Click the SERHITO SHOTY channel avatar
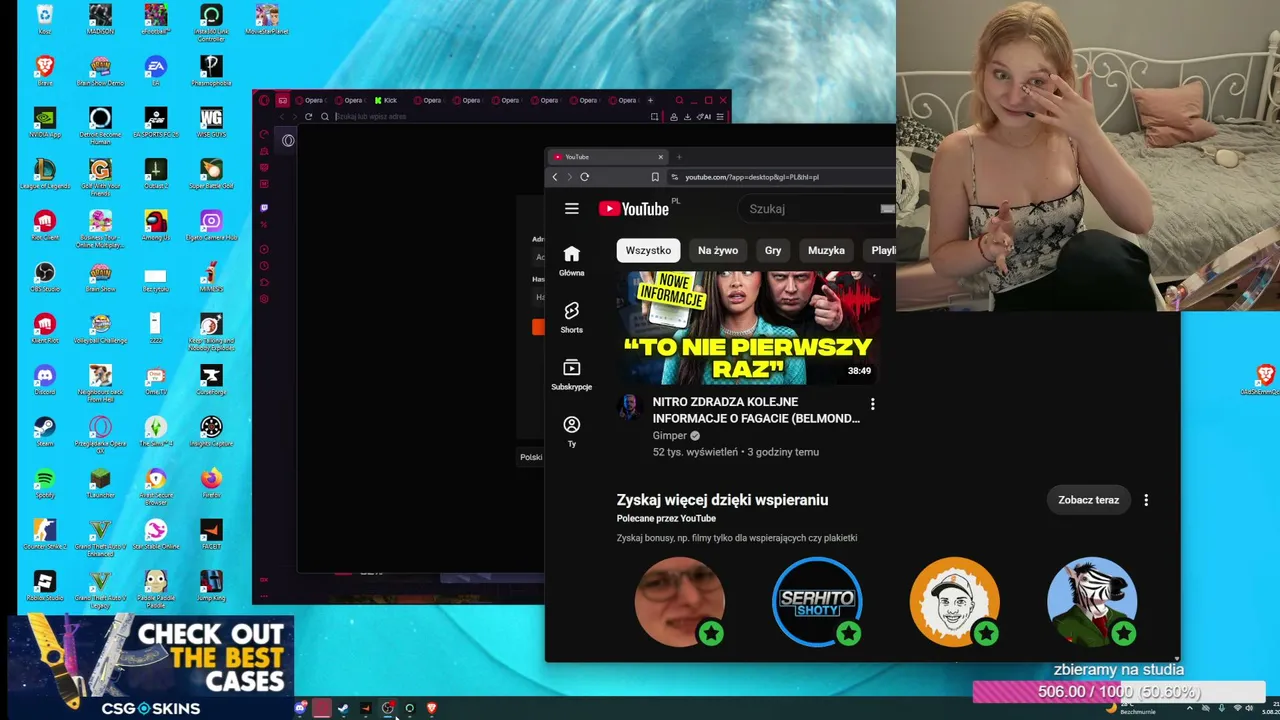The width and height of the screenshot is (1280, 720). click(x=817, y=602)
